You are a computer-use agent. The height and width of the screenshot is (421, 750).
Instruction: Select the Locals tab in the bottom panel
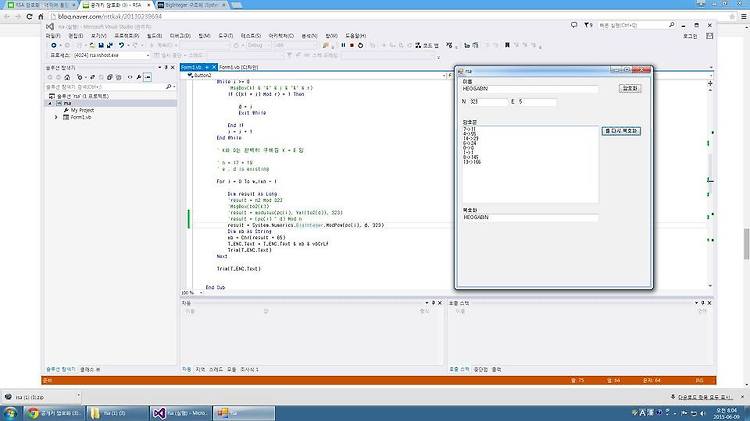tap(200, 369)
